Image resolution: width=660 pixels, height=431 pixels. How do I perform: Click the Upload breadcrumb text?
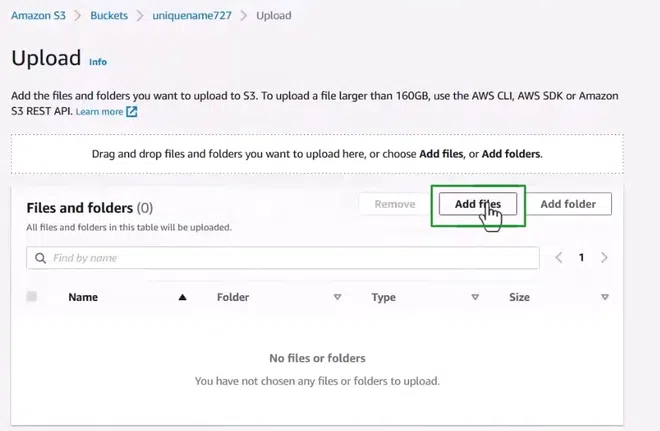click(x=274, y=16)
